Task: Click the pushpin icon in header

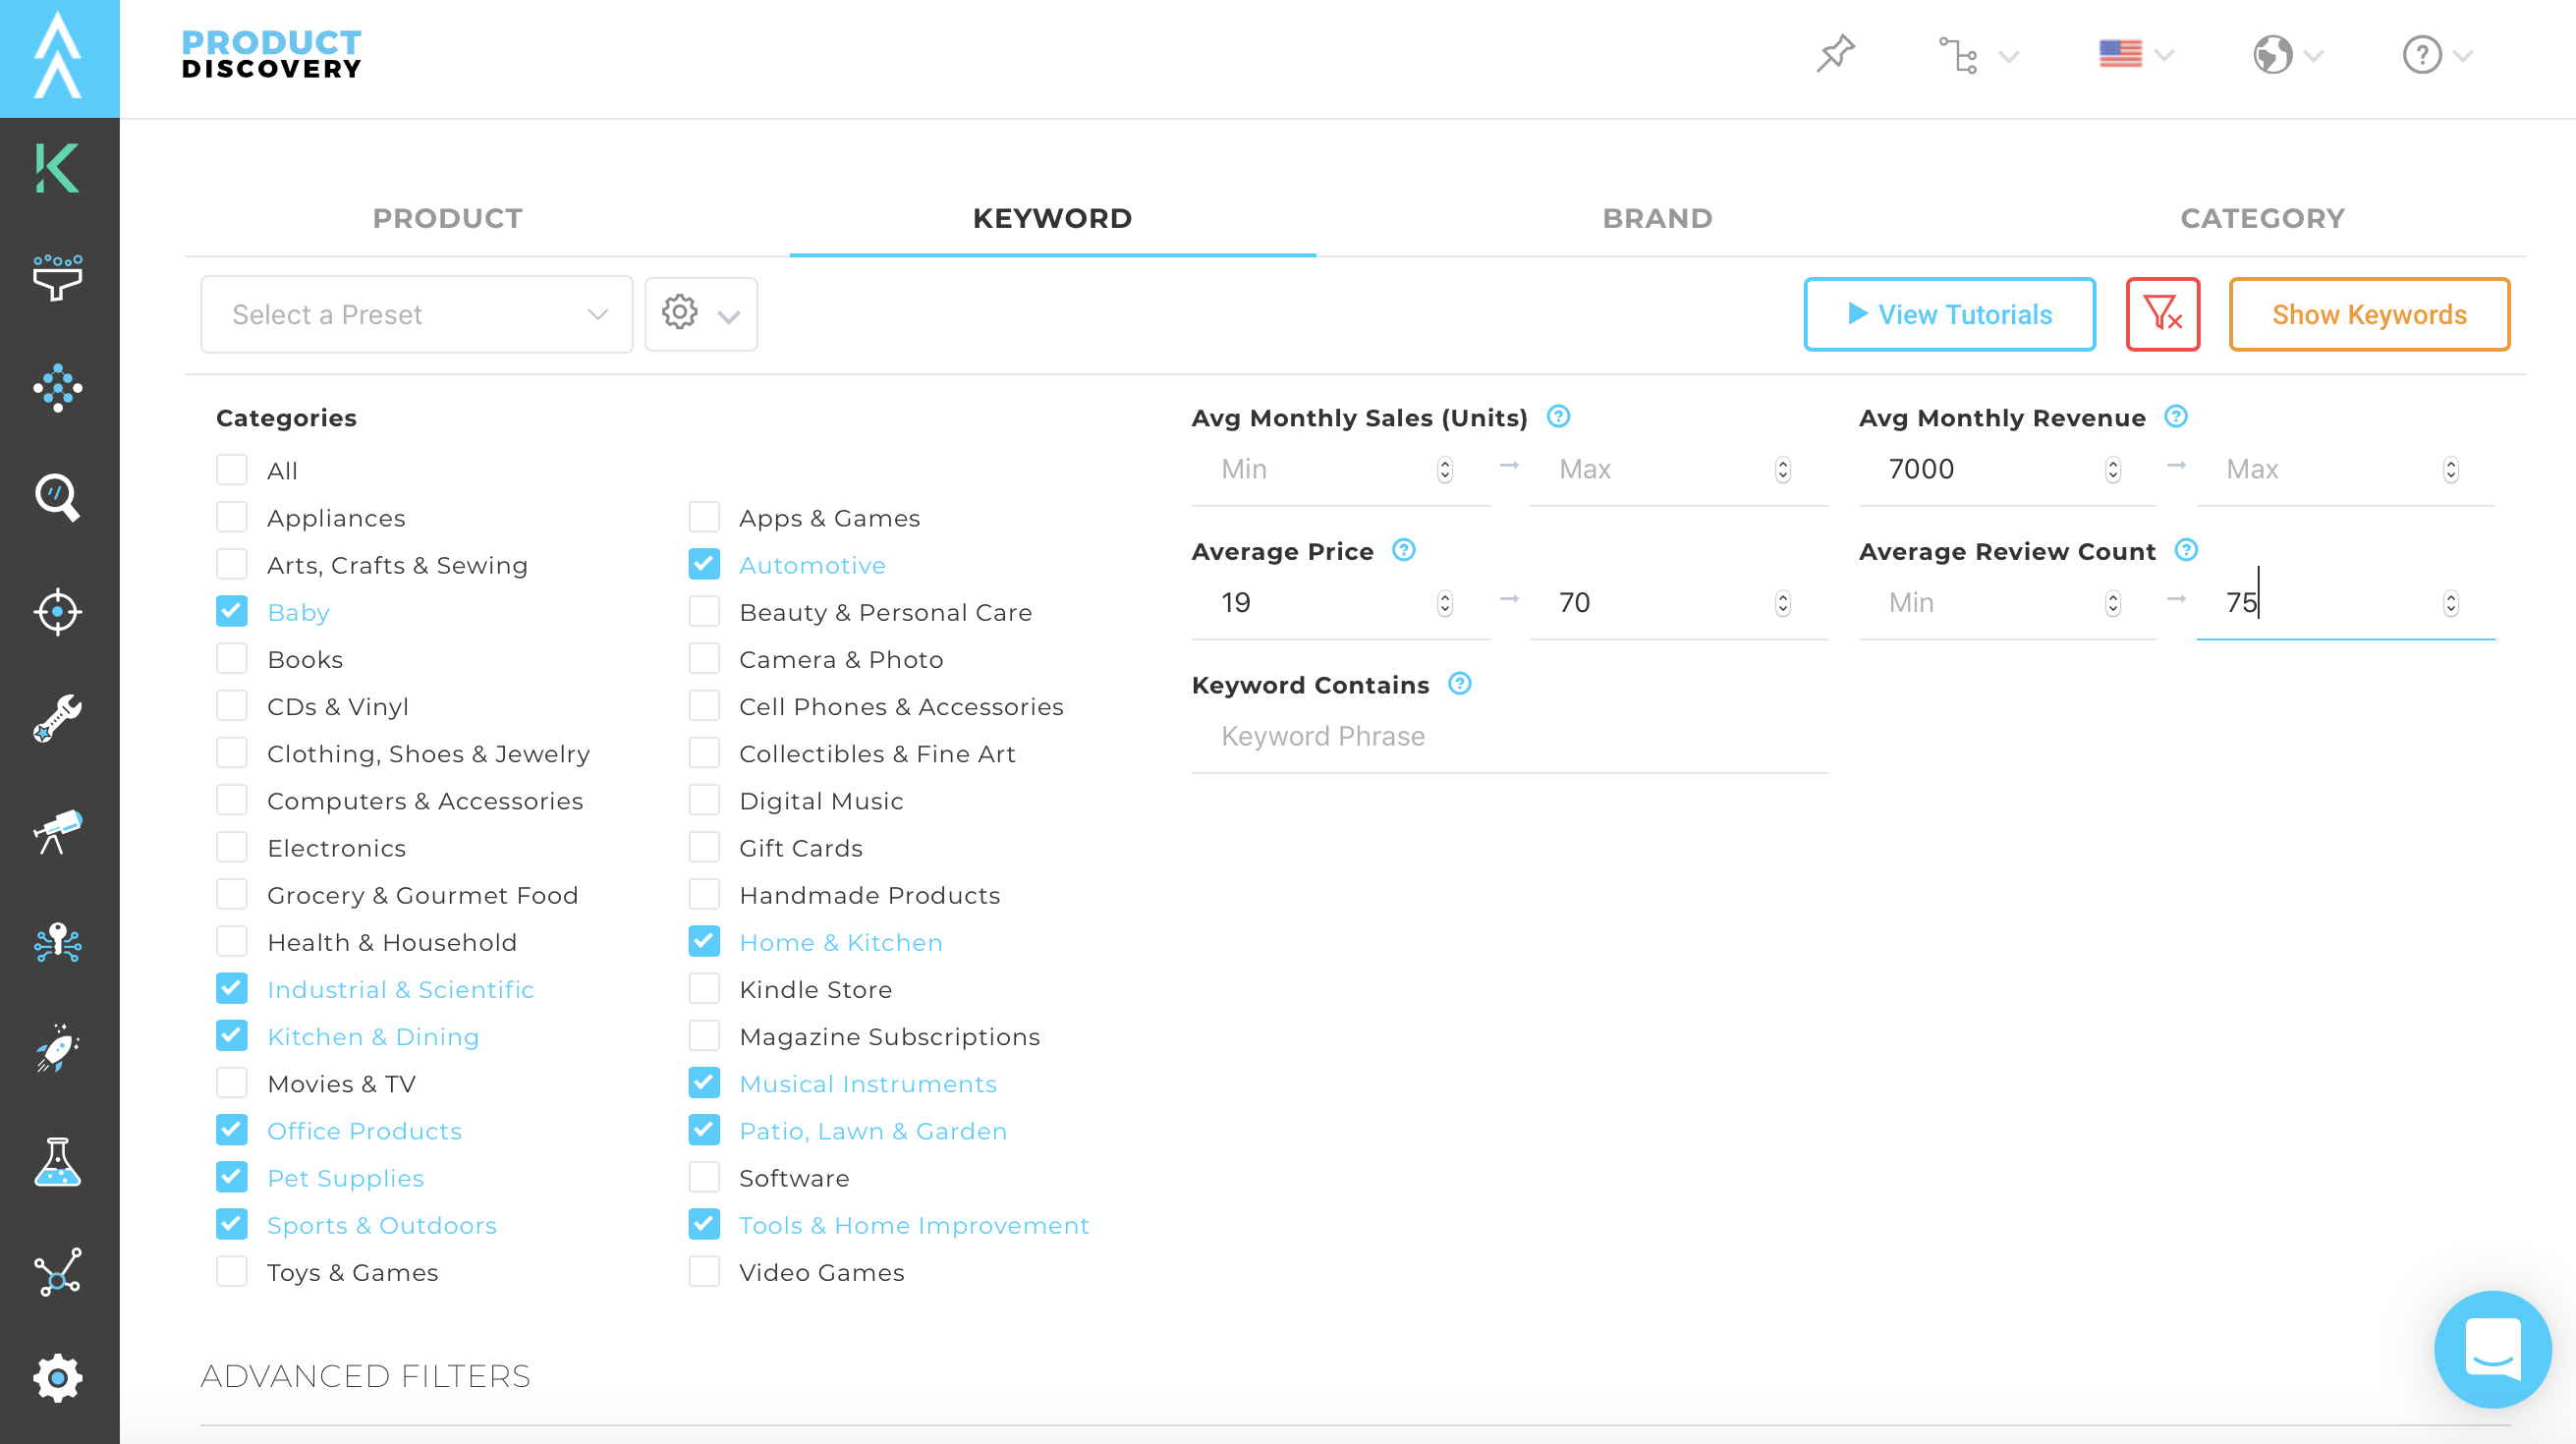Action: [x=1835, y=54]
